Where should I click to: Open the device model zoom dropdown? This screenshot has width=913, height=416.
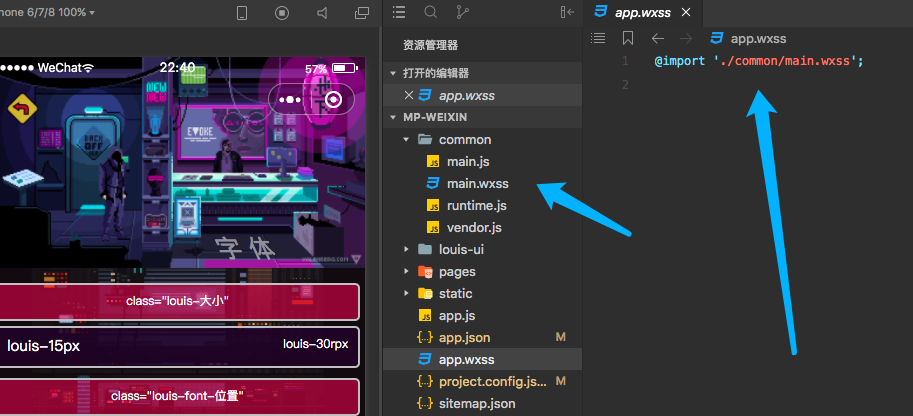point(48,12)
